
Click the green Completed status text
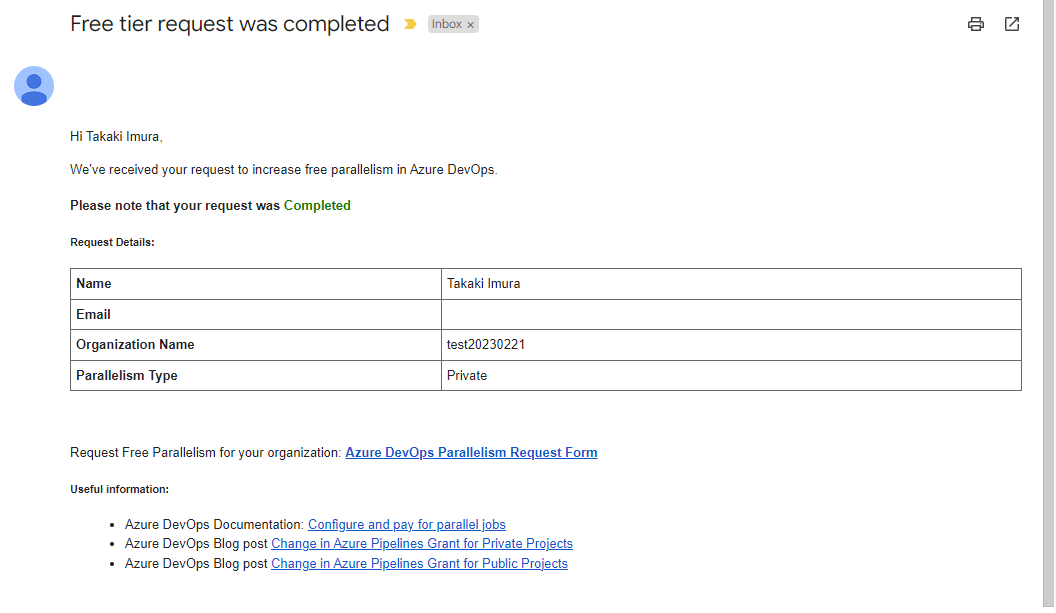click(x=317, y=206)
